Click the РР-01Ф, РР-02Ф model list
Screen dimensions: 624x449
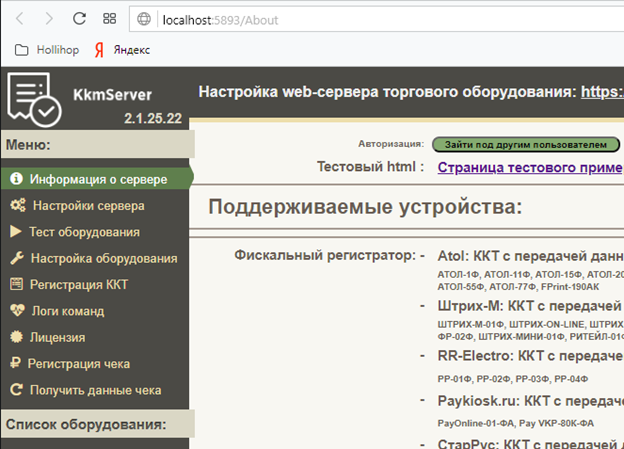click(513, 379)
